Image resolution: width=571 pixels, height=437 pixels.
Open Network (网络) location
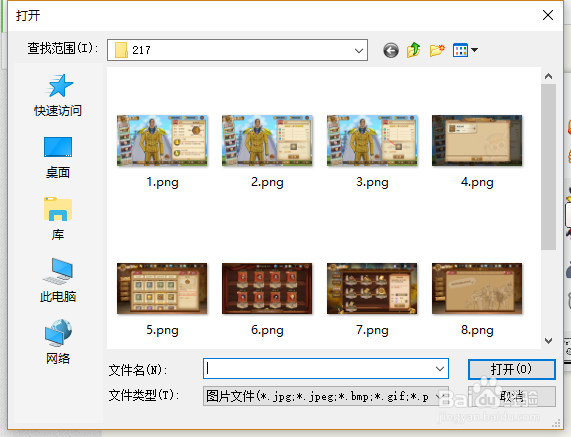58,342
